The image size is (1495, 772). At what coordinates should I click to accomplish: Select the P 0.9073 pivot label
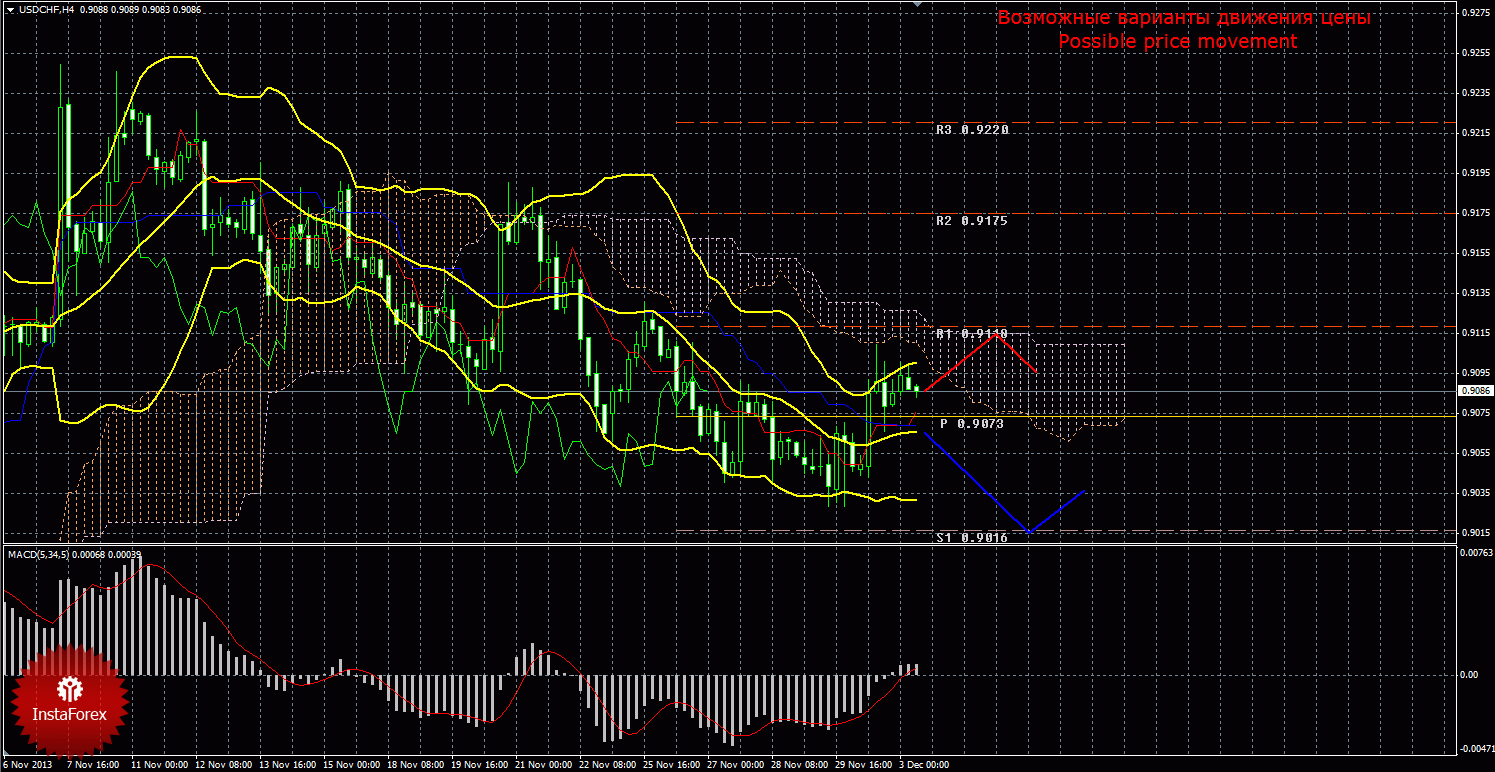tap(972, 424)
